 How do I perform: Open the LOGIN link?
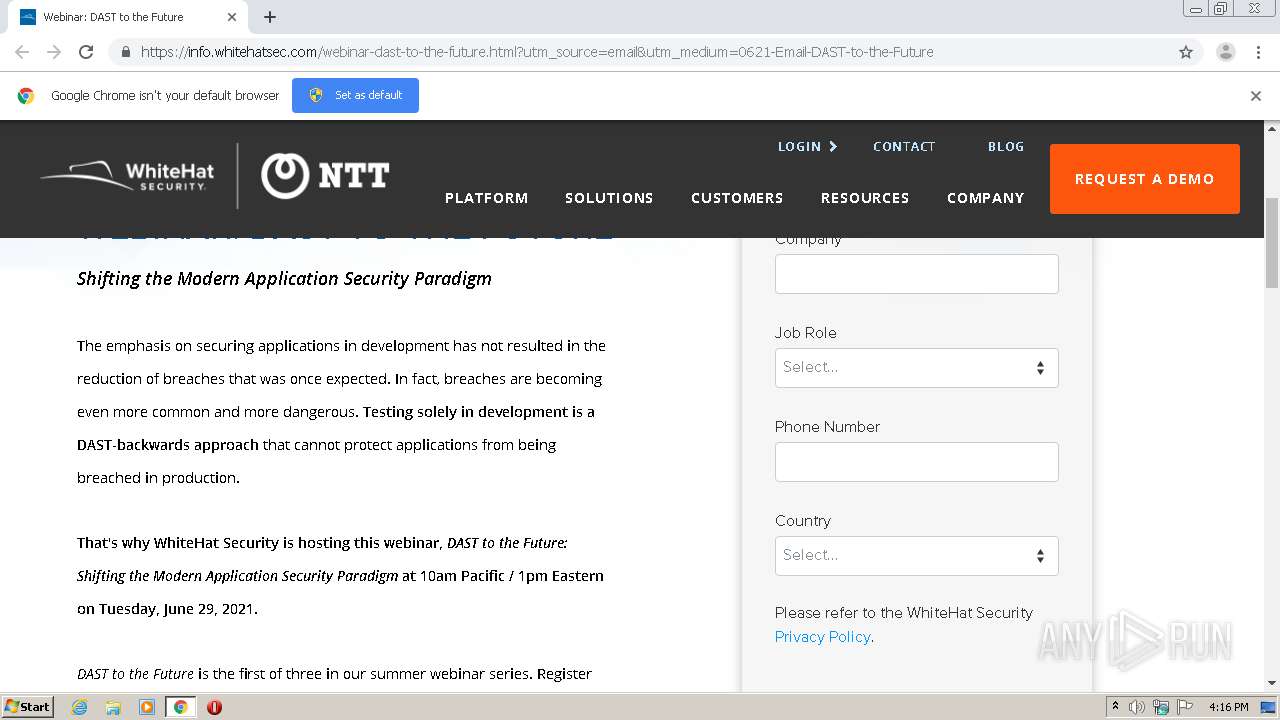click(807, 146)
